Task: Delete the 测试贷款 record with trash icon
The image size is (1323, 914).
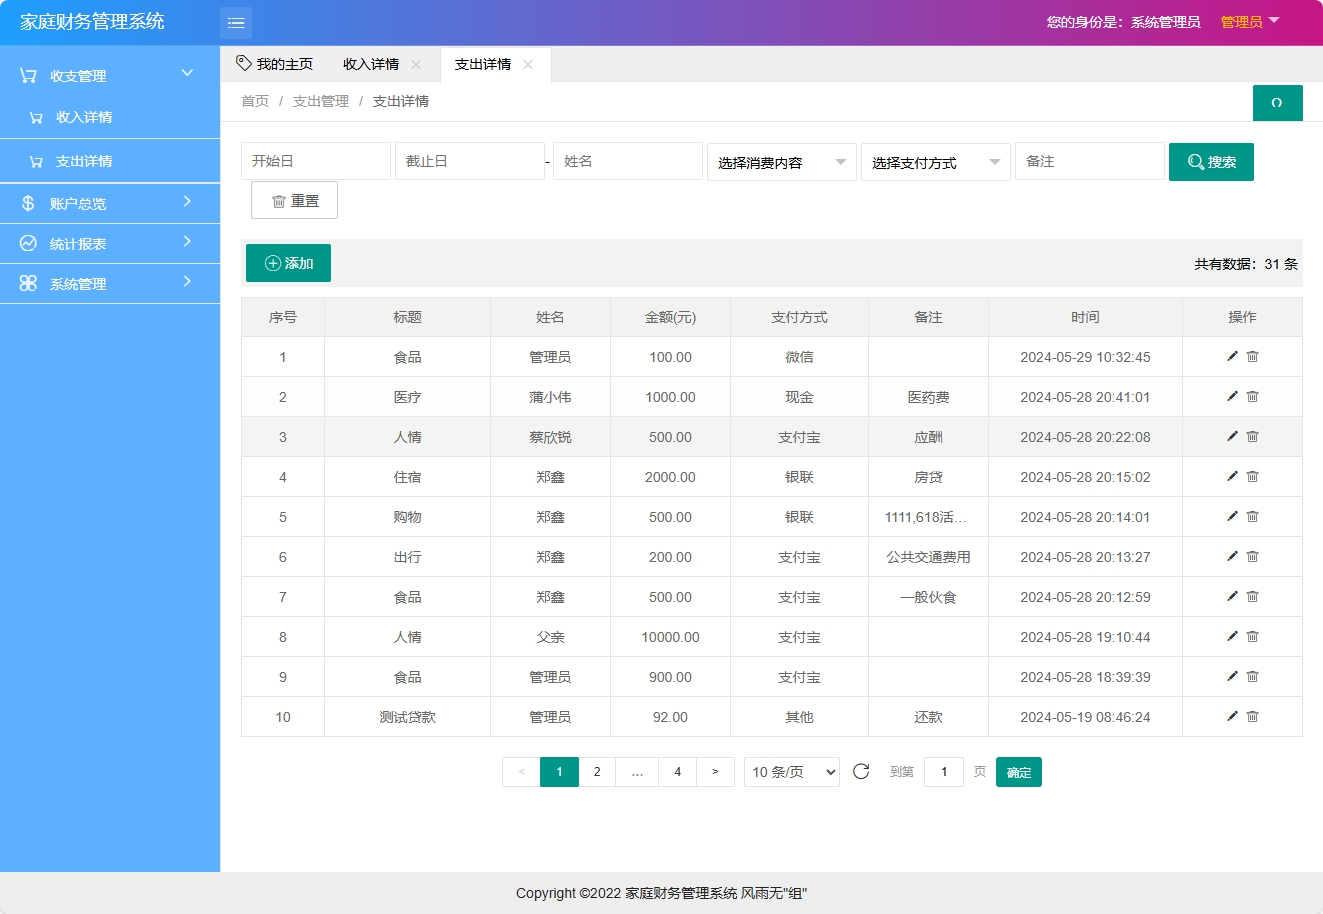Action: click(x=1253, y=716)
